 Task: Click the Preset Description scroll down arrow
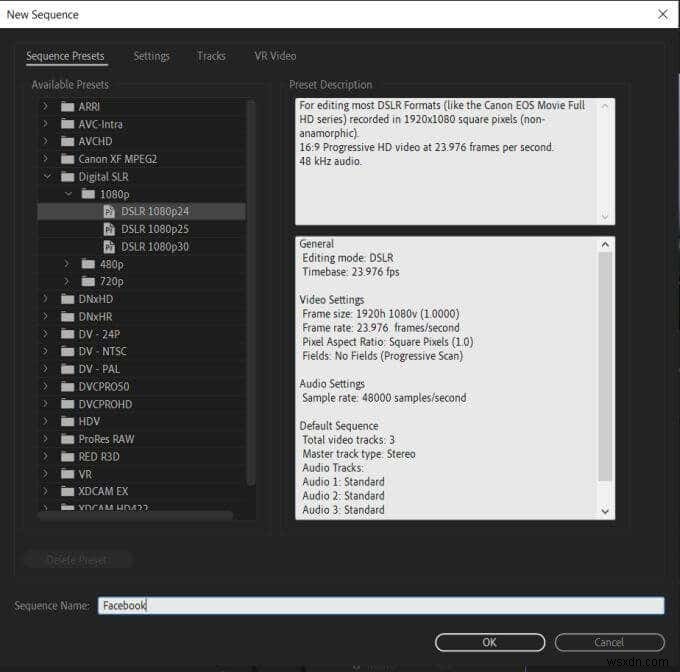[605, 216]
